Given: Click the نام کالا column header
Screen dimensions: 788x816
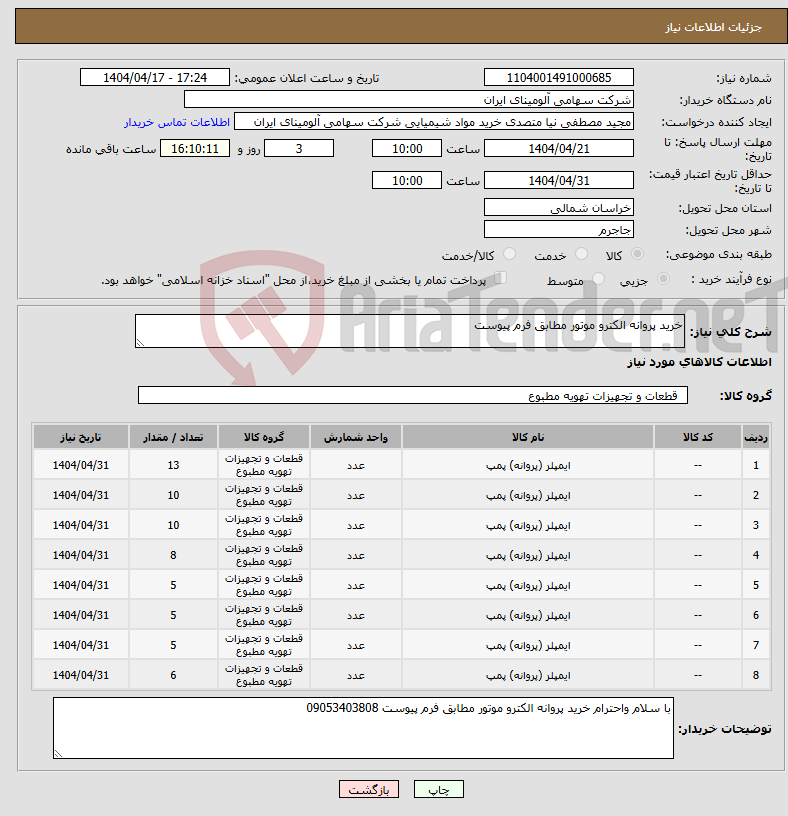Looking at the screenshot, I should pyautogui.click(x=528, y=437).
